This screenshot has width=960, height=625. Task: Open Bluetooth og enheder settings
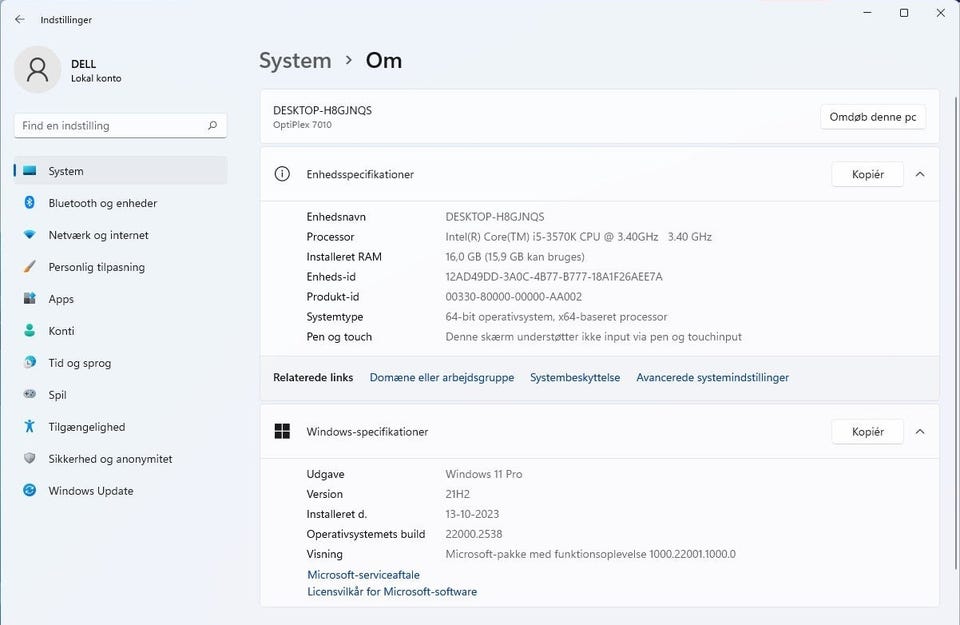[102, 203]
